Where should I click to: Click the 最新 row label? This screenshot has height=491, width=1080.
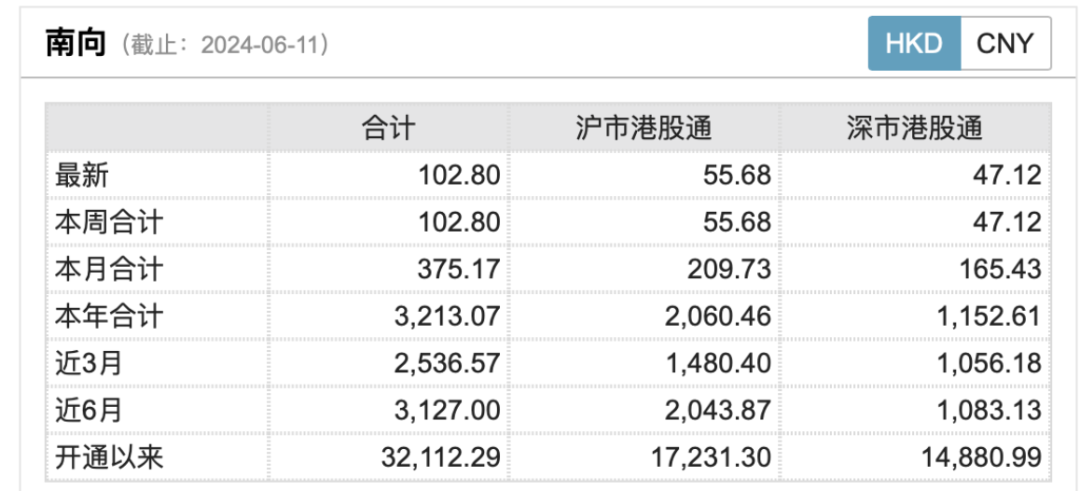point(82,175)
